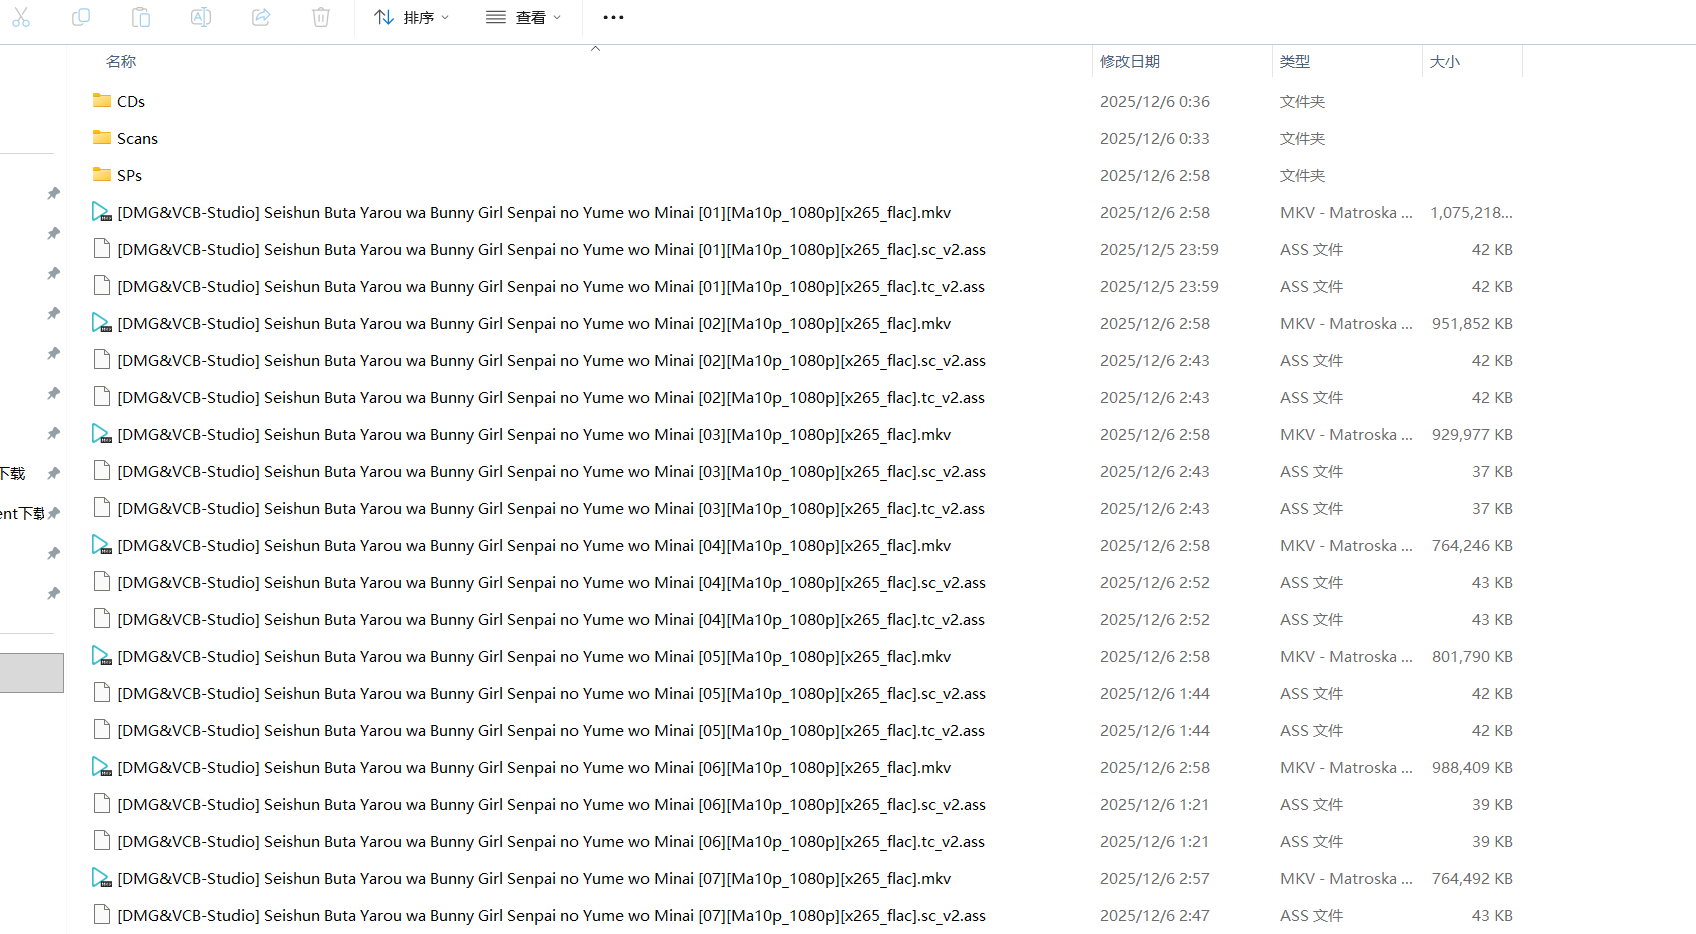
Task: Select the CDs folder icon
Action: point(102,100)
